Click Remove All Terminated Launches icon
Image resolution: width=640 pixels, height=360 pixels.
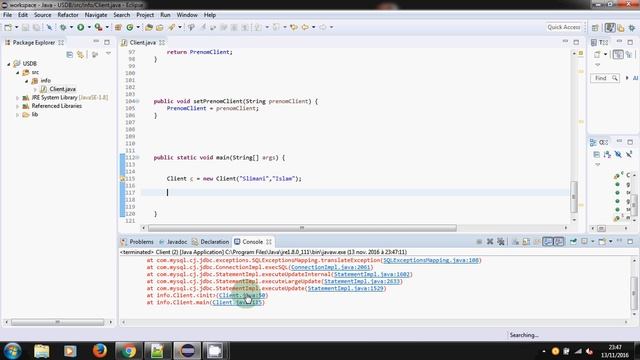coord(501,242)
